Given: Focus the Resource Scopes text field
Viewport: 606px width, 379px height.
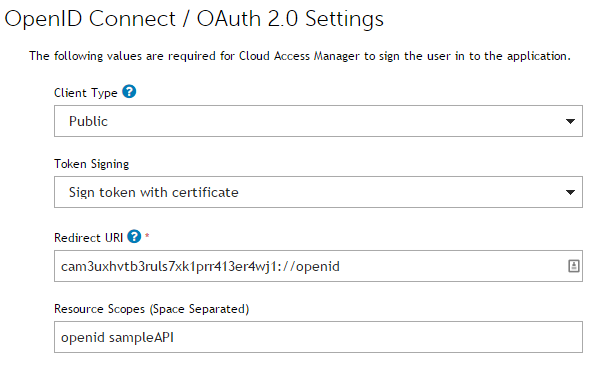Looking at the screenshot, I should pyautogui.click(x=318, y=337).
